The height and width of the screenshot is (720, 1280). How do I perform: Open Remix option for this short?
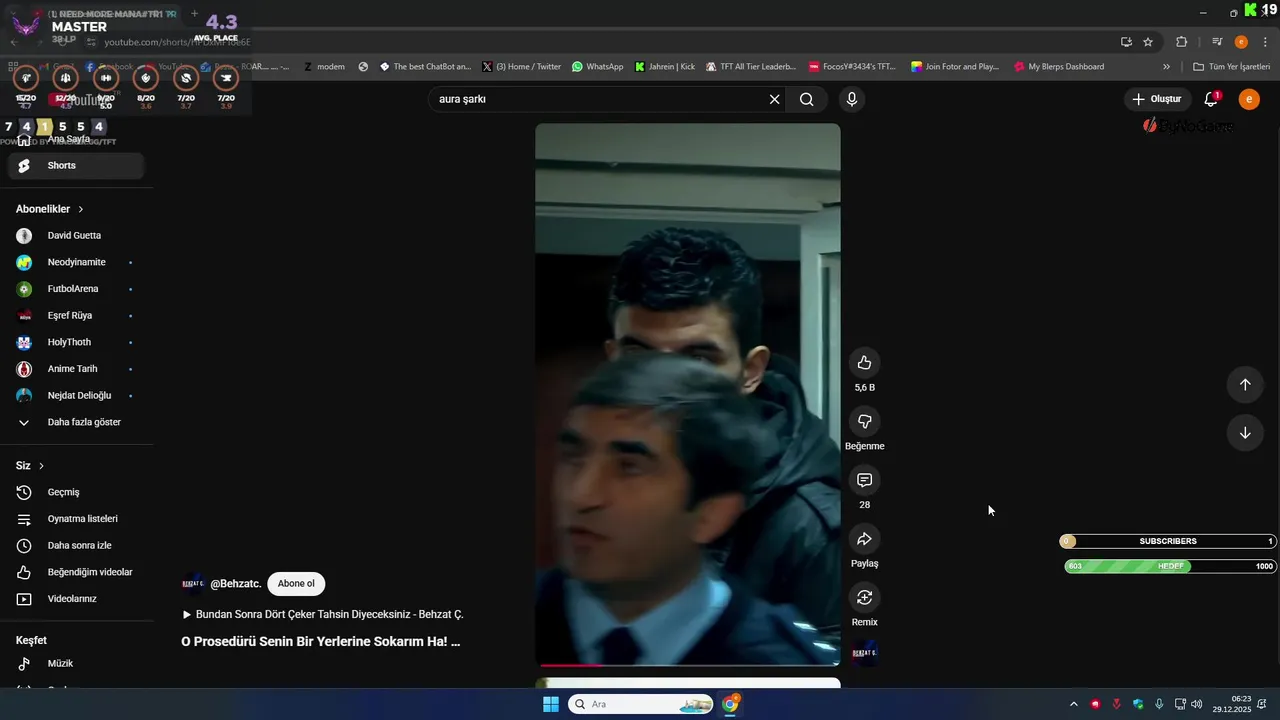point(864,597)
